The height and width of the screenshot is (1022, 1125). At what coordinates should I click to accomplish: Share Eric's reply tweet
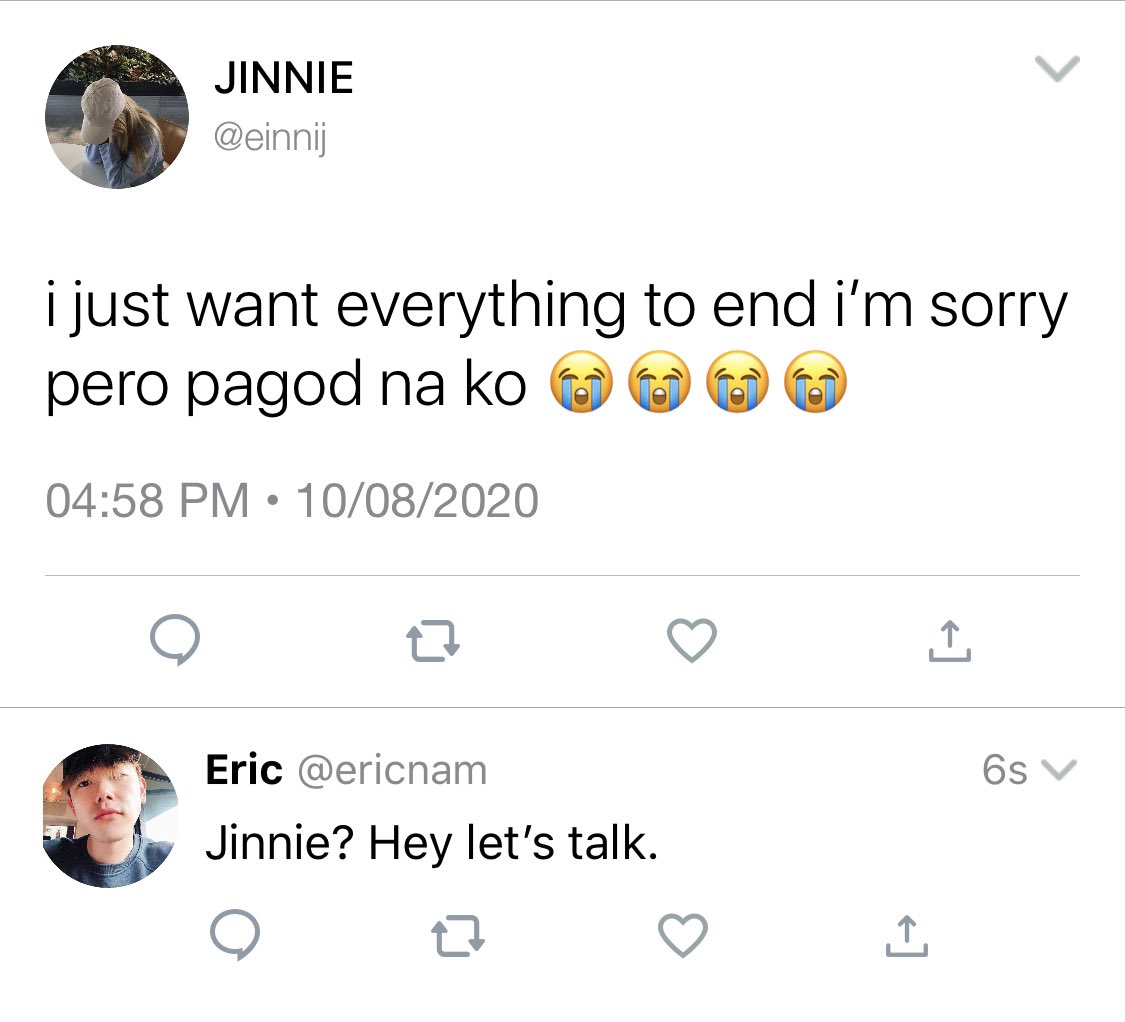click(906, 935)
